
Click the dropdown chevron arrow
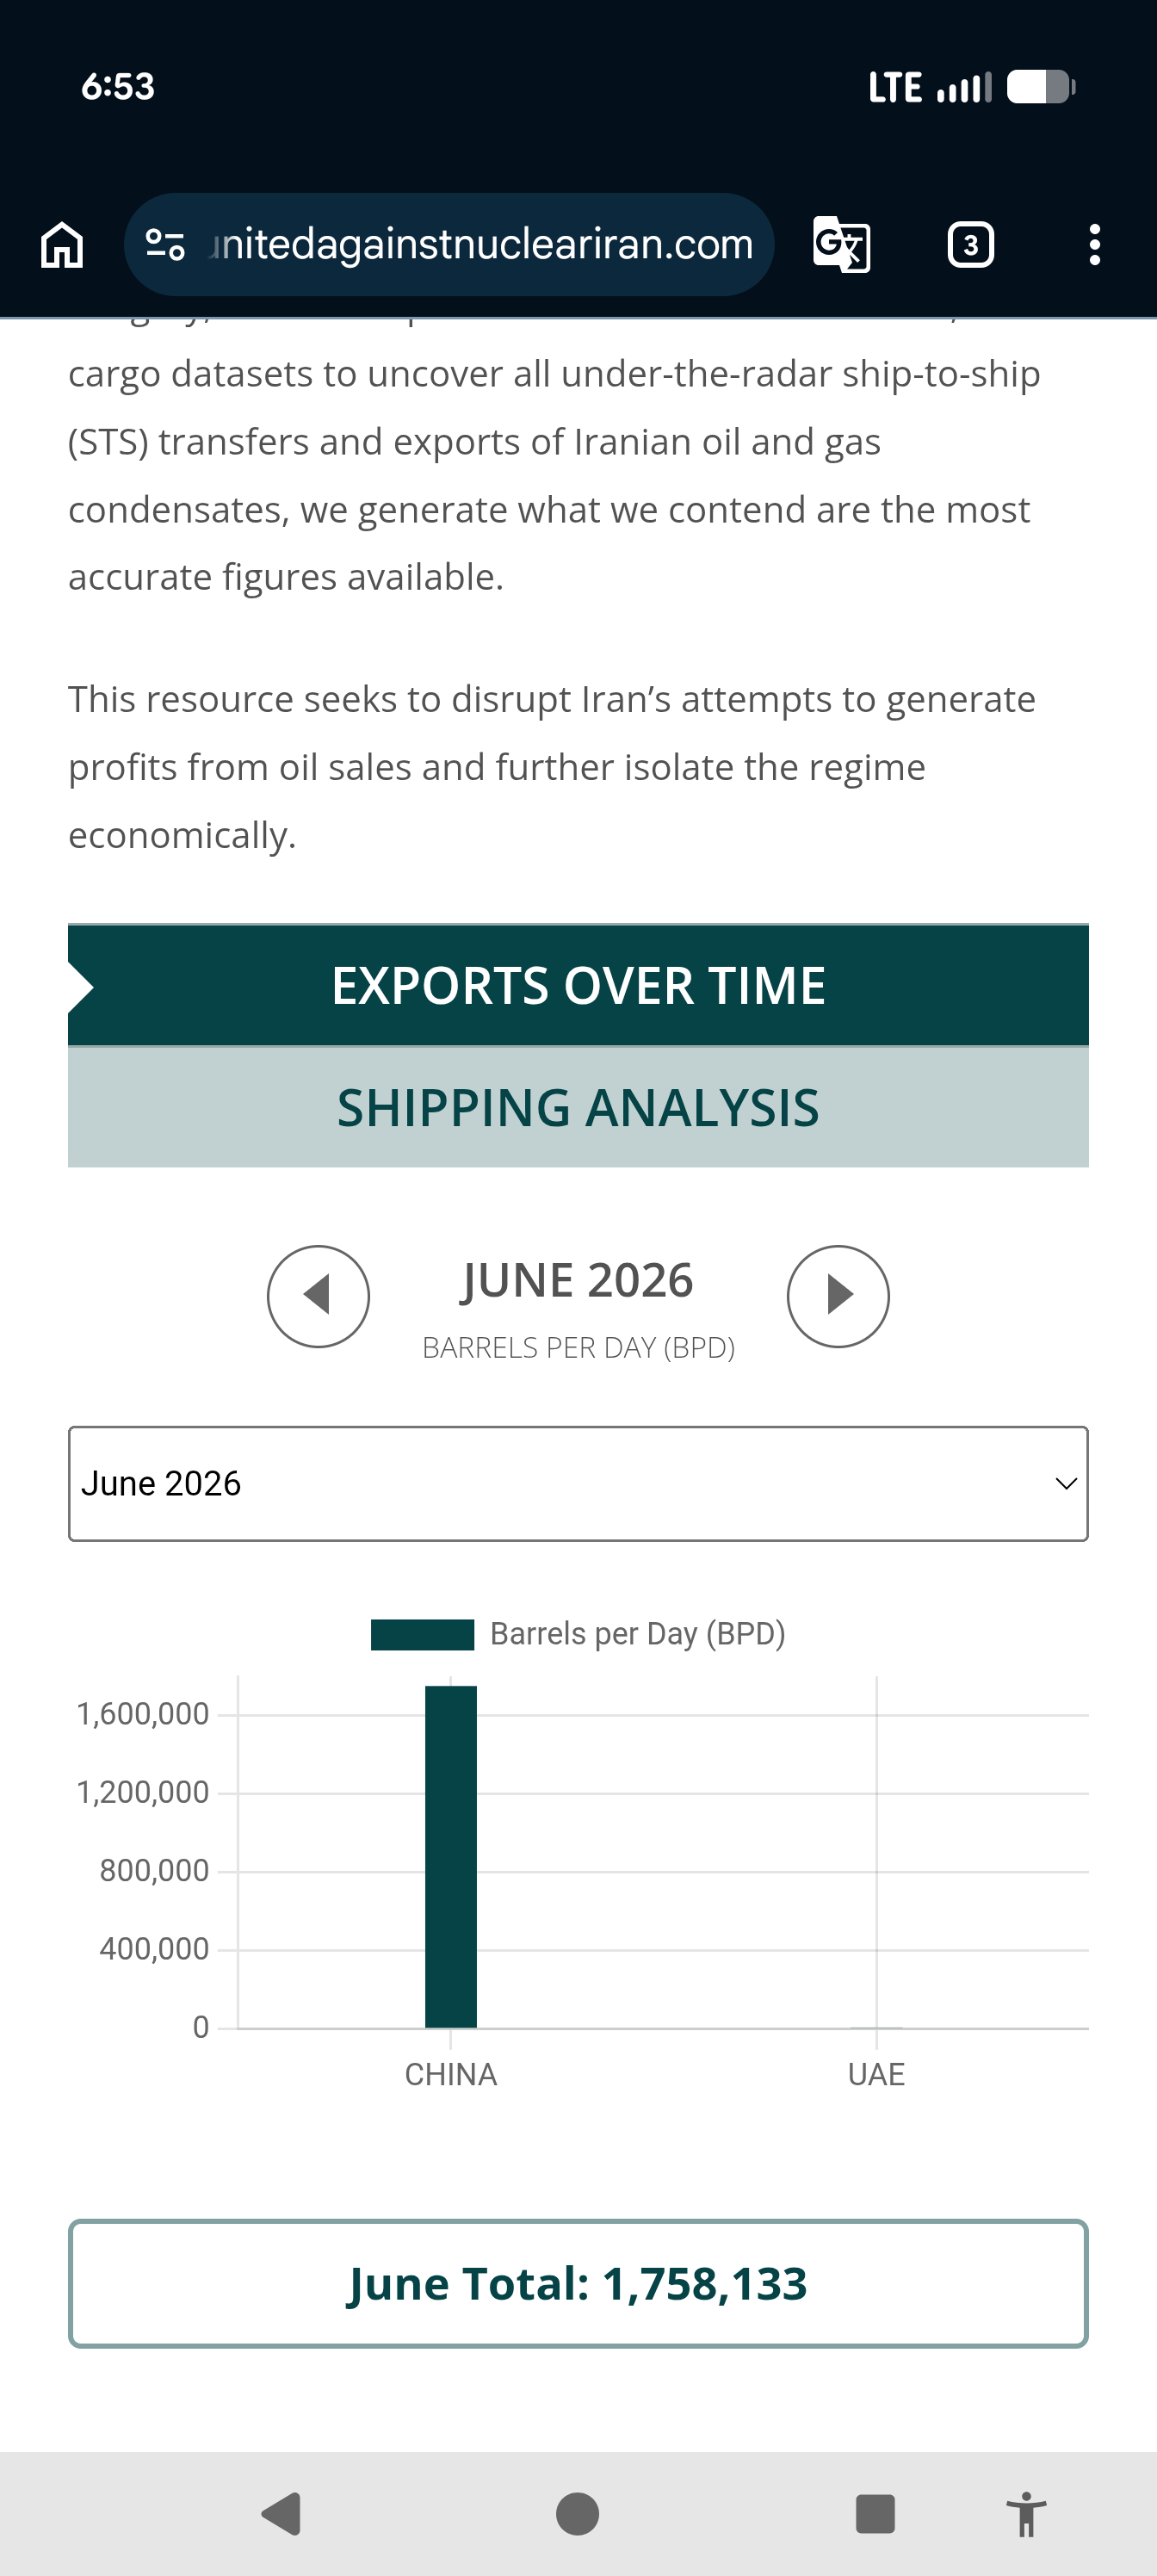[x=1066, y=1484]
